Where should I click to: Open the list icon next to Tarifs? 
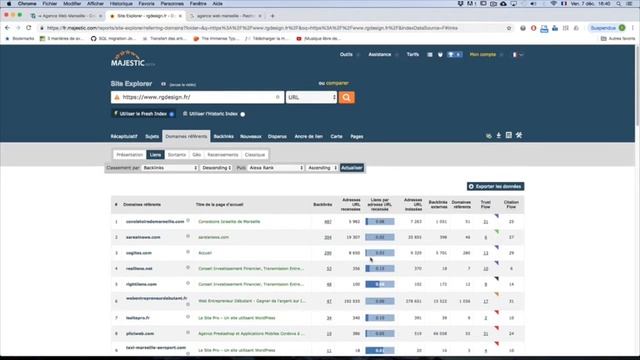[430, 54]
